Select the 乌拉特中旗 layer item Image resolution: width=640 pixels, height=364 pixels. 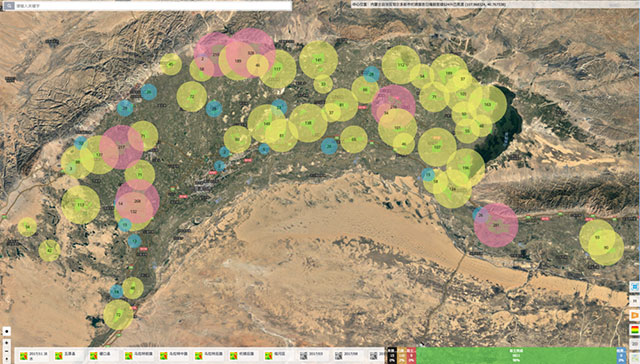point(174,355)
